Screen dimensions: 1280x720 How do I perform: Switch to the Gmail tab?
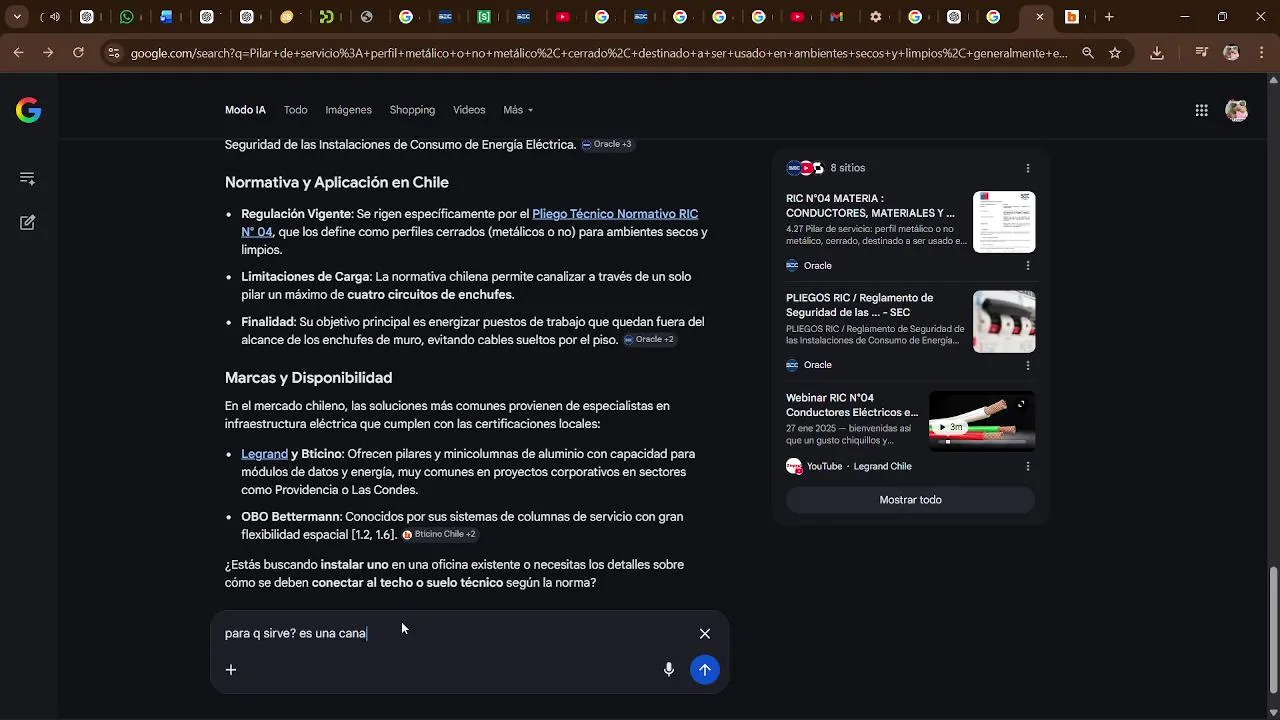click(837, 17)
